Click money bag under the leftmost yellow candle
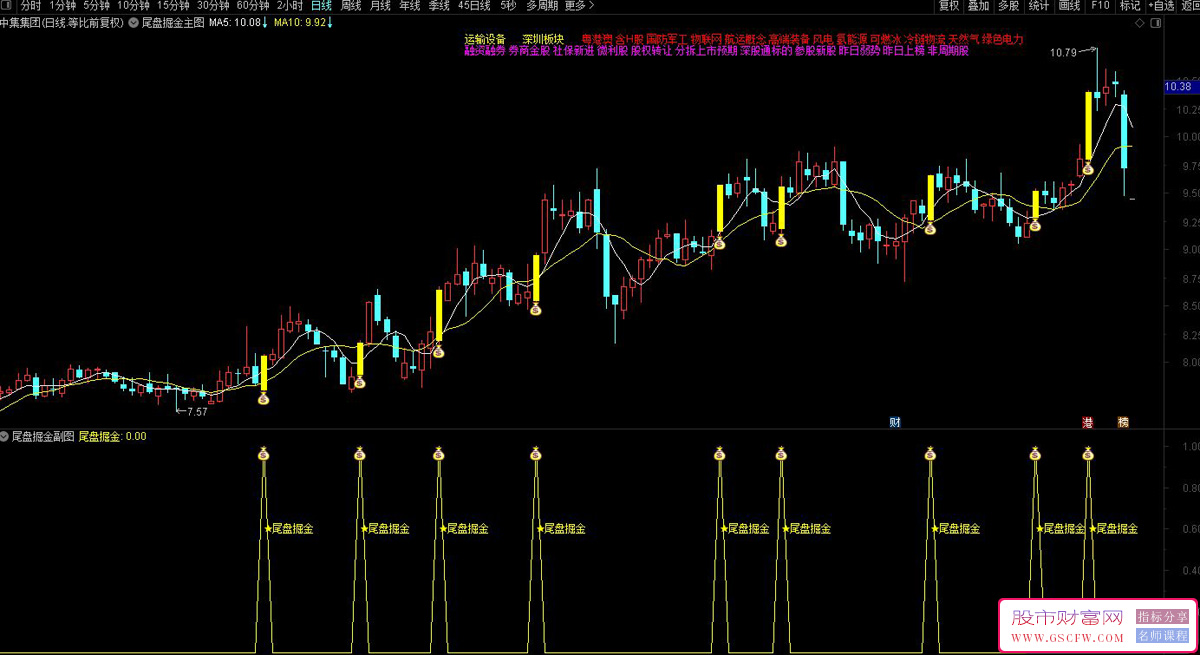Image resolution: width=1200 pixels, height=655 pixels. [263, 398]
